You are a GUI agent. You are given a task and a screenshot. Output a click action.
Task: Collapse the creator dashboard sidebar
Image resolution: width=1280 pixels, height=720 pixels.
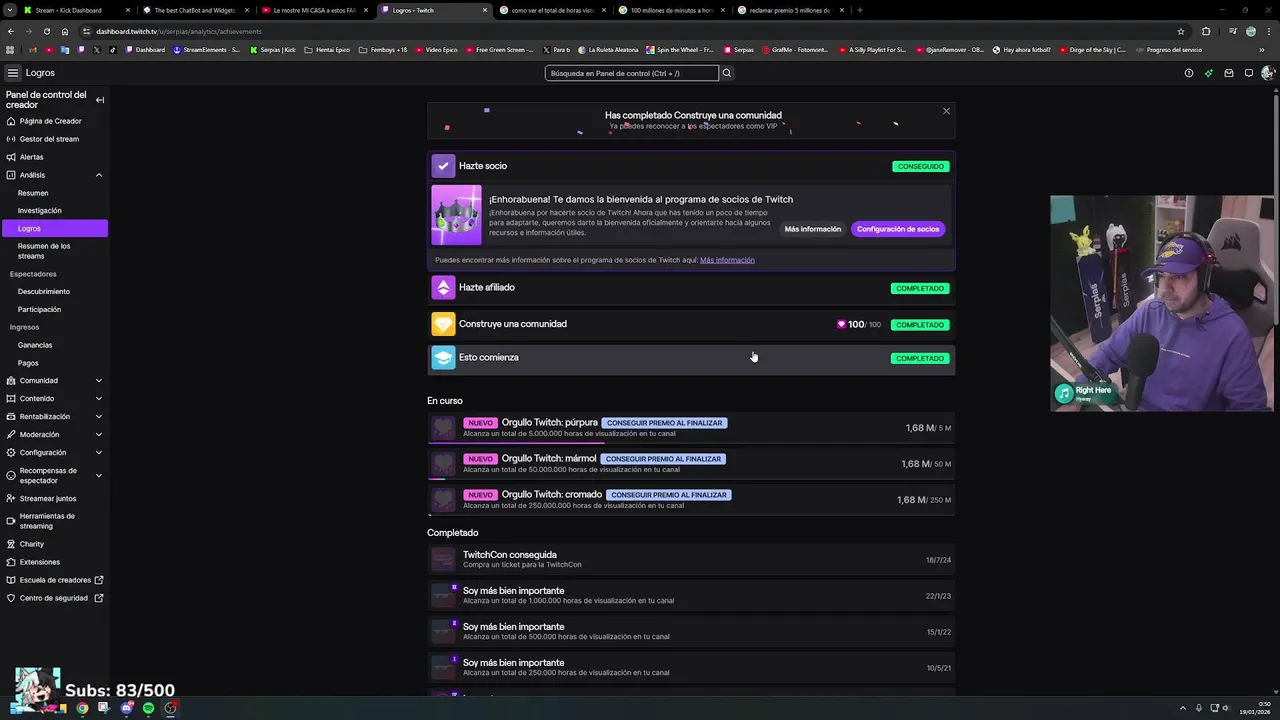[100, 100]
